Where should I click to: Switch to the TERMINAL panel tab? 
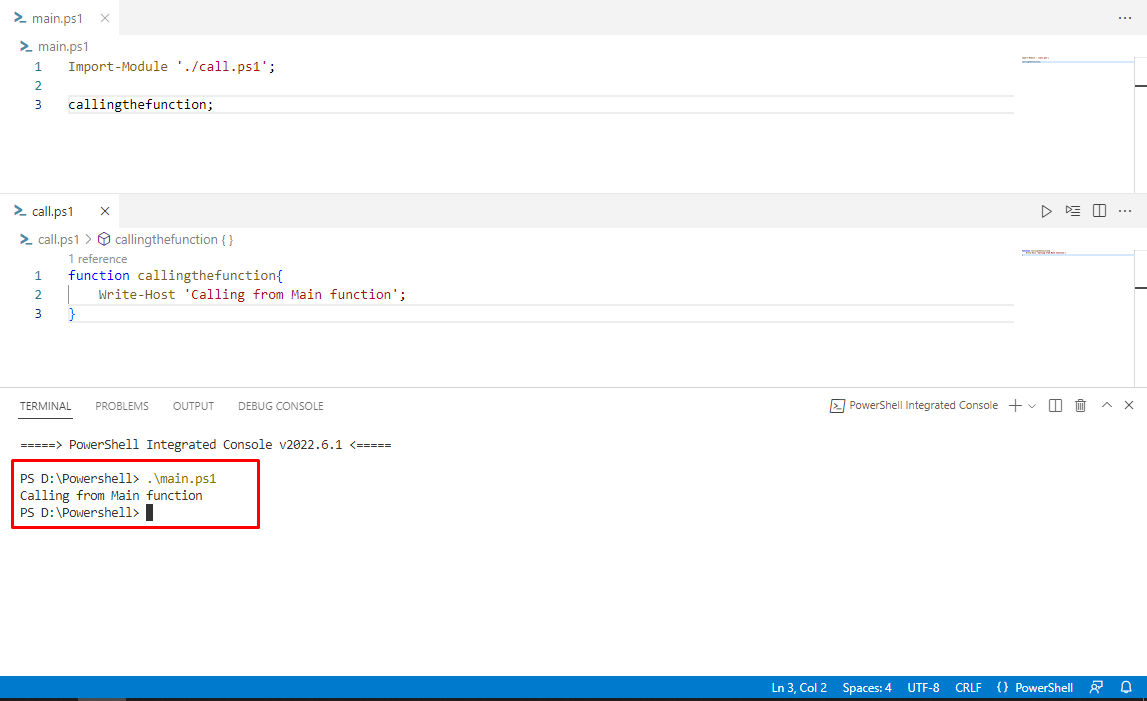pos(45,406)
